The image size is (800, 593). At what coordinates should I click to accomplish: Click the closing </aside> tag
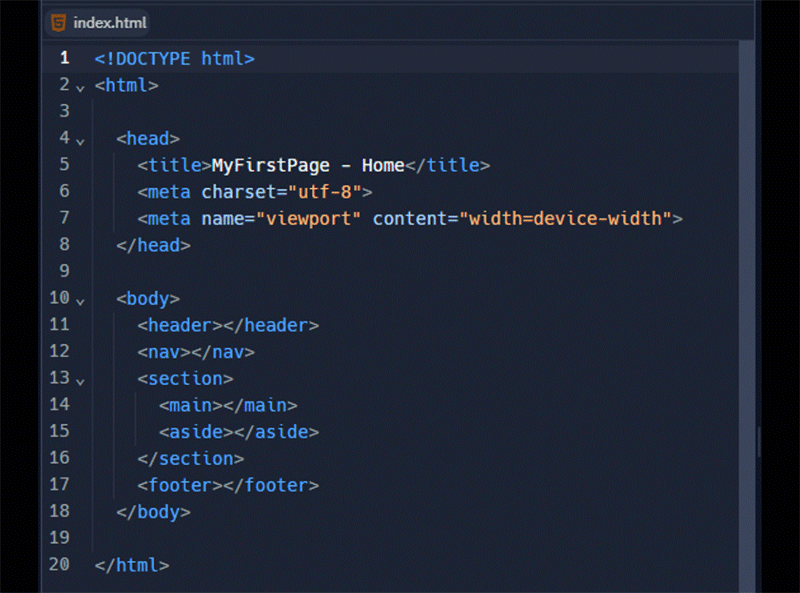(x=277, y=432)
